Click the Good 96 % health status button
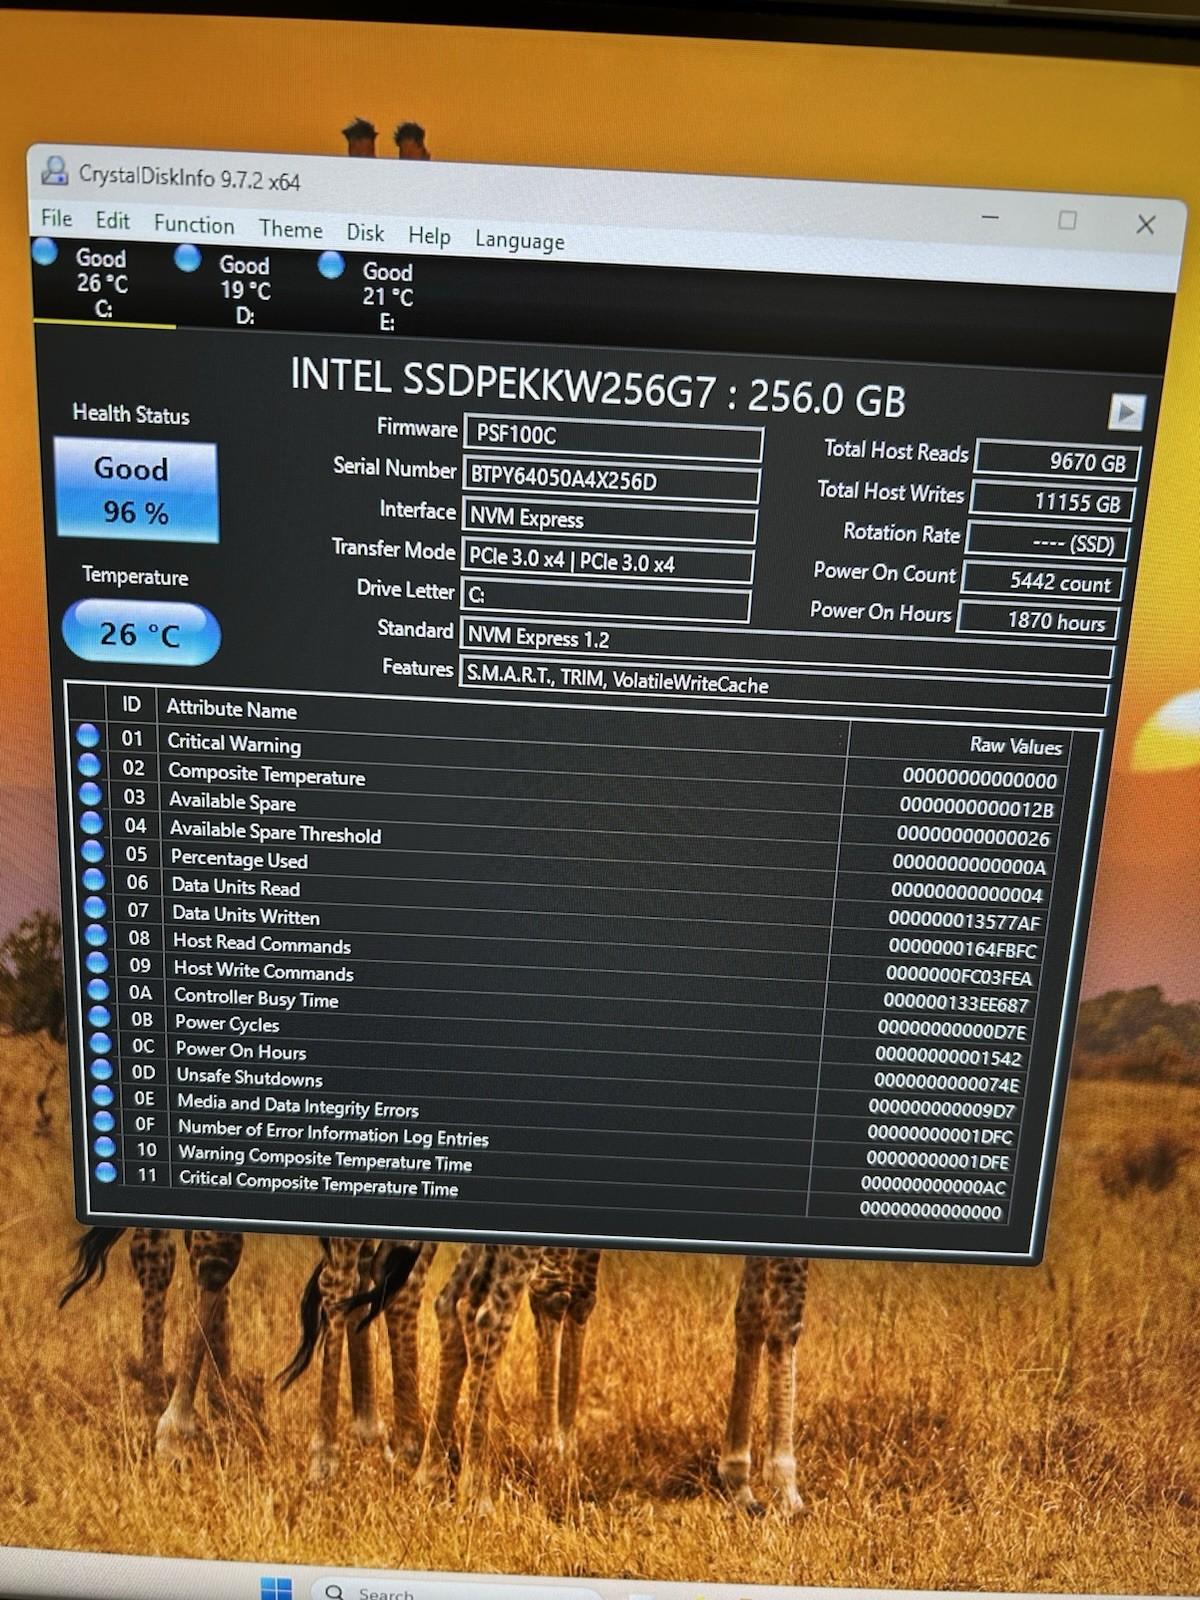The image size is (1200, 1600). pyautogui.click(x=135, y=491)
